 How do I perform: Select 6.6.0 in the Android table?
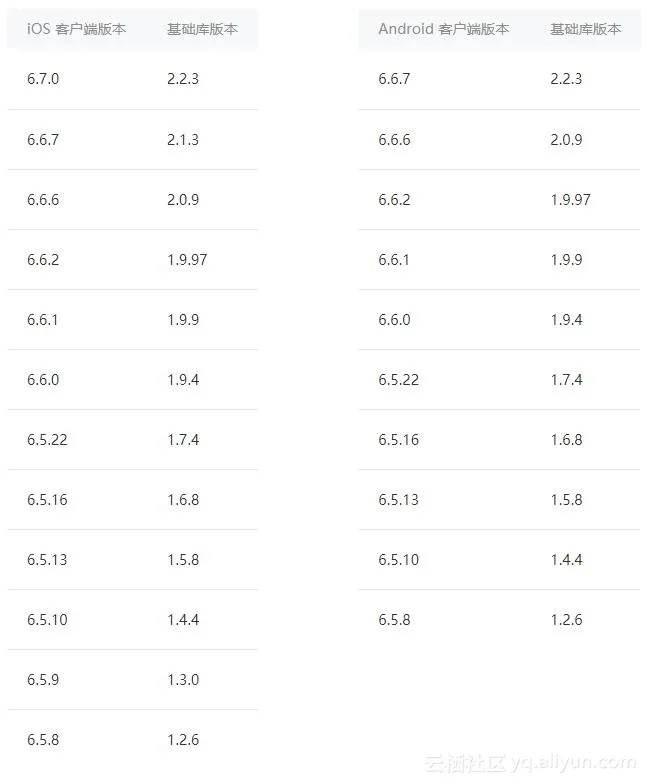(x=394, y=319)
